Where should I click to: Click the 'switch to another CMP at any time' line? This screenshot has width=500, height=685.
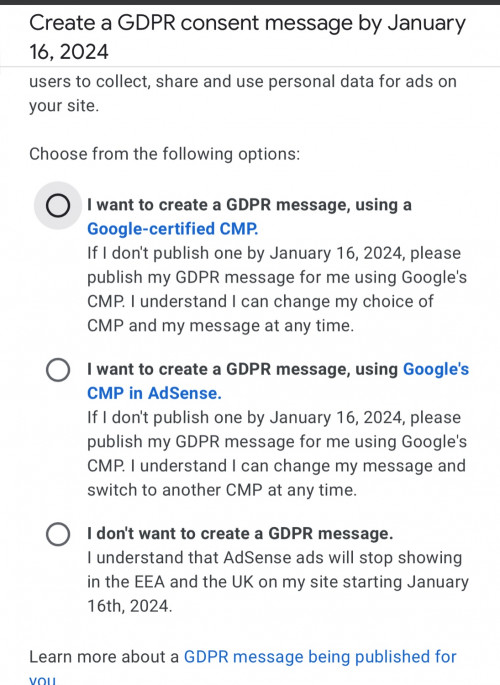[222, 490]
